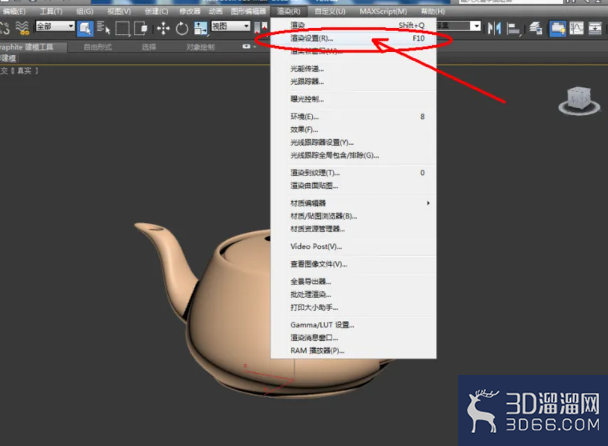Click the Bind to Space Warp icon

(23, 28)
